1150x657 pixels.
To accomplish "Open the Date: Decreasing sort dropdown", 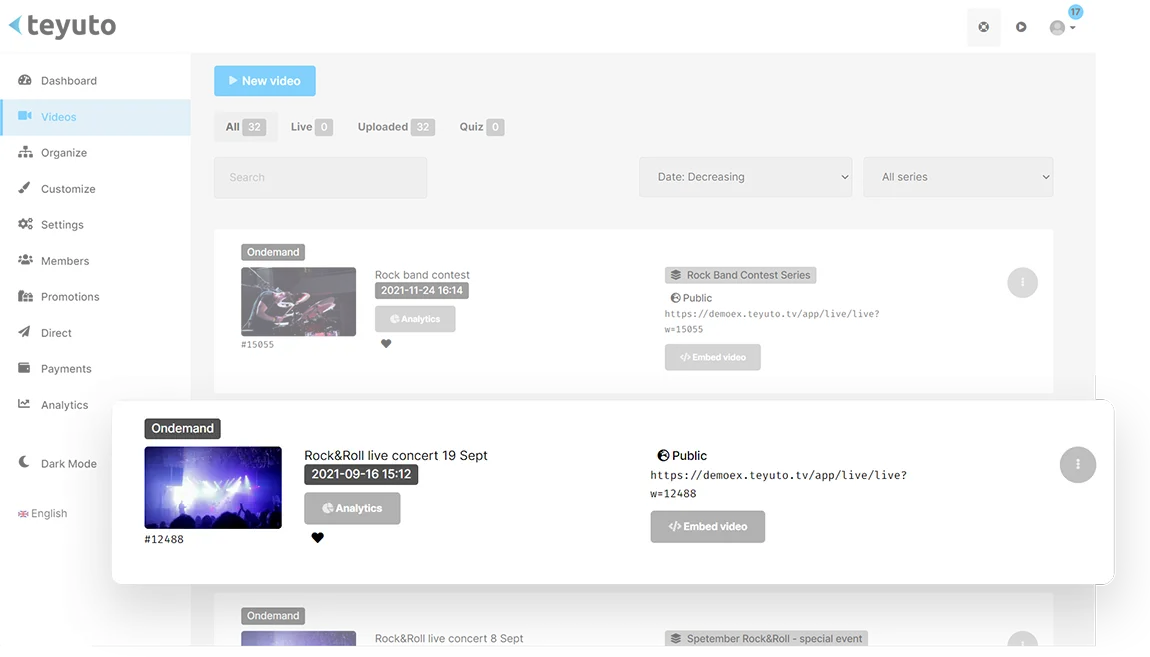I will pos(745,176).
